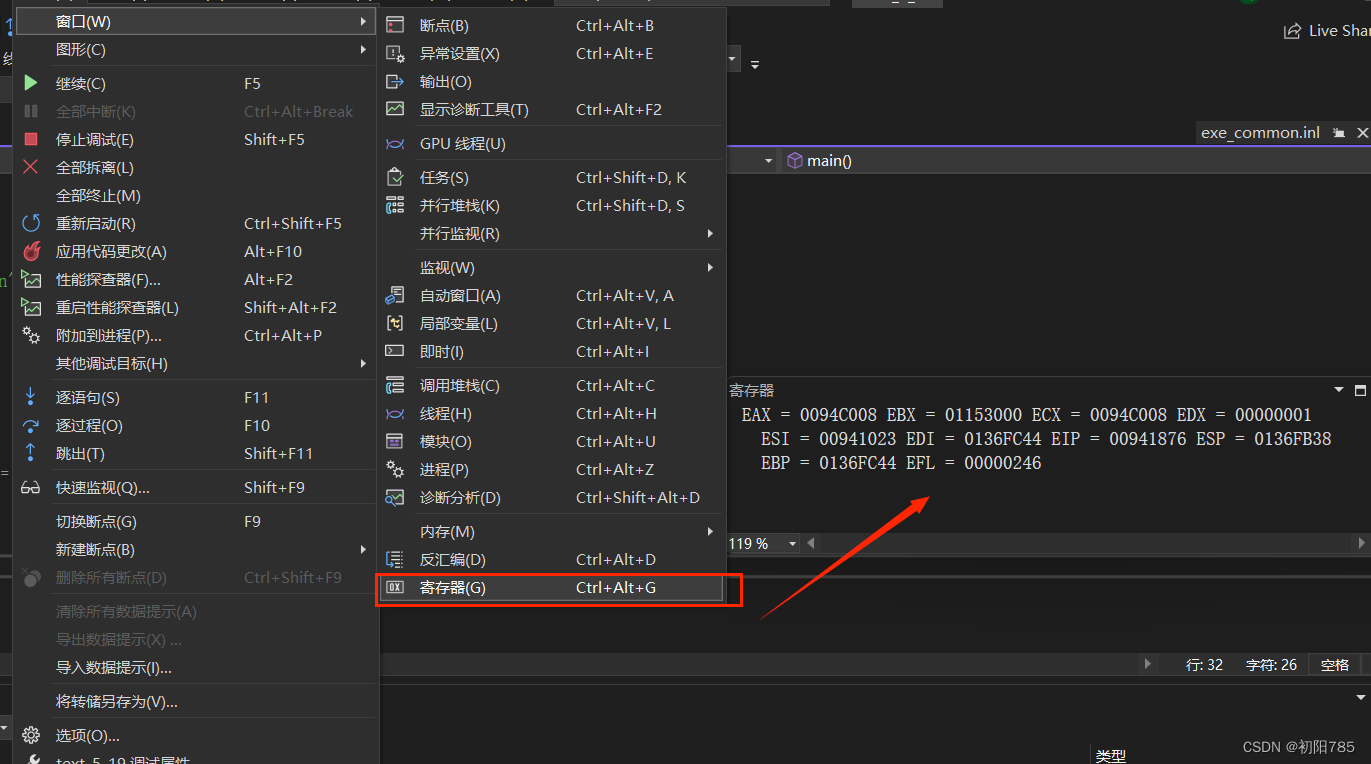Click the Registers (寄存器) 0X icon

(x=395, y=587)
